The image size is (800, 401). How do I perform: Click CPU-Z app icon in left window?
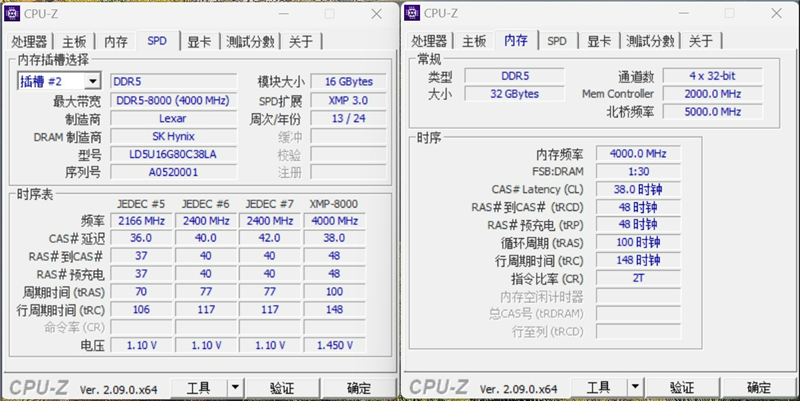click(x=12, y=14)
